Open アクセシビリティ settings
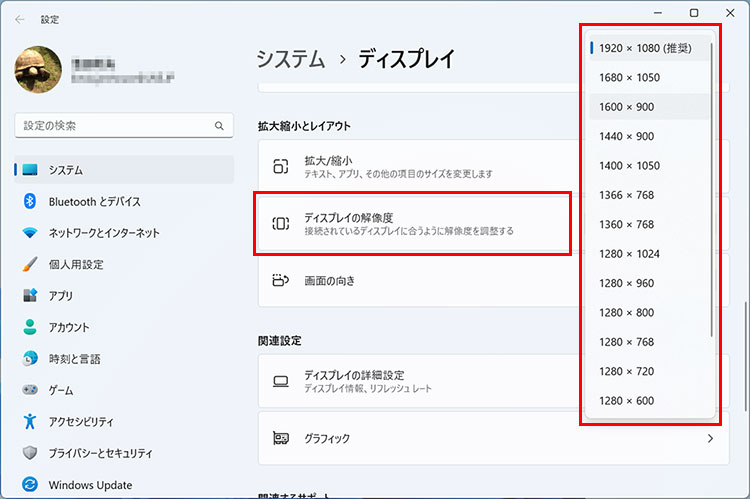 point(80,421)
